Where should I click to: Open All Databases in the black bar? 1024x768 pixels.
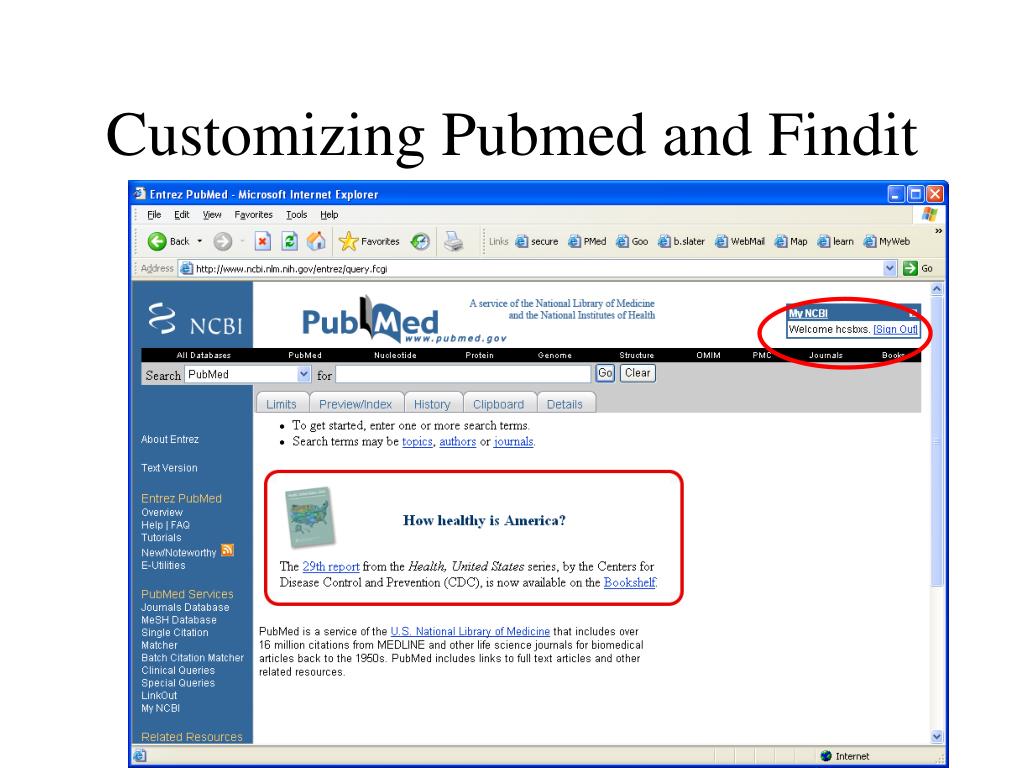(x=204, y=355)
